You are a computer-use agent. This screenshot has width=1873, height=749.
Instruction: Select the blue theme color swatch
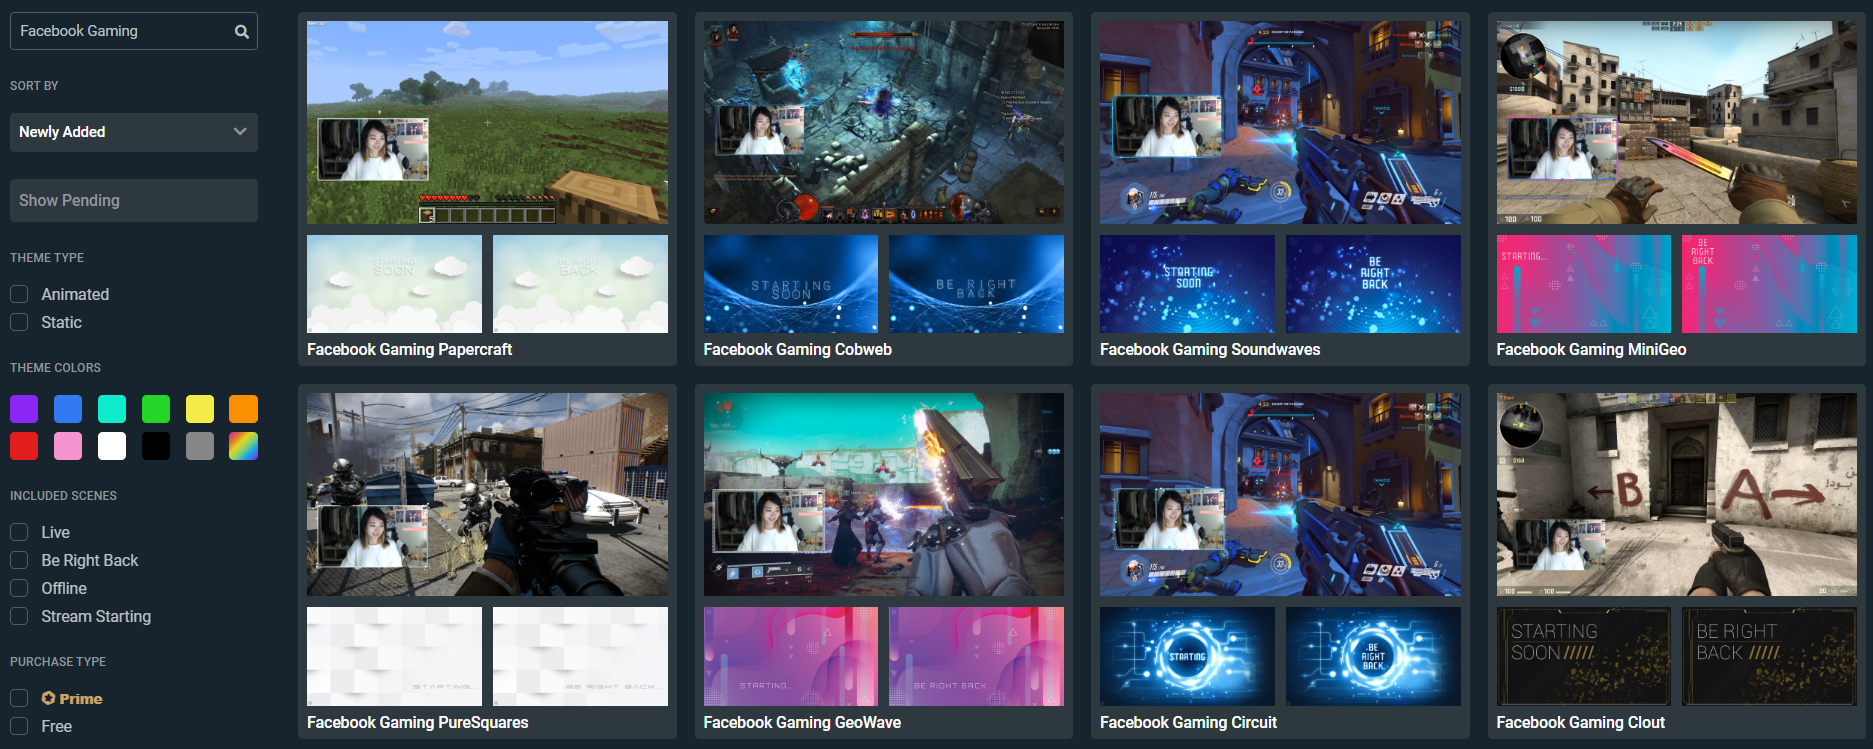[68, 409]
